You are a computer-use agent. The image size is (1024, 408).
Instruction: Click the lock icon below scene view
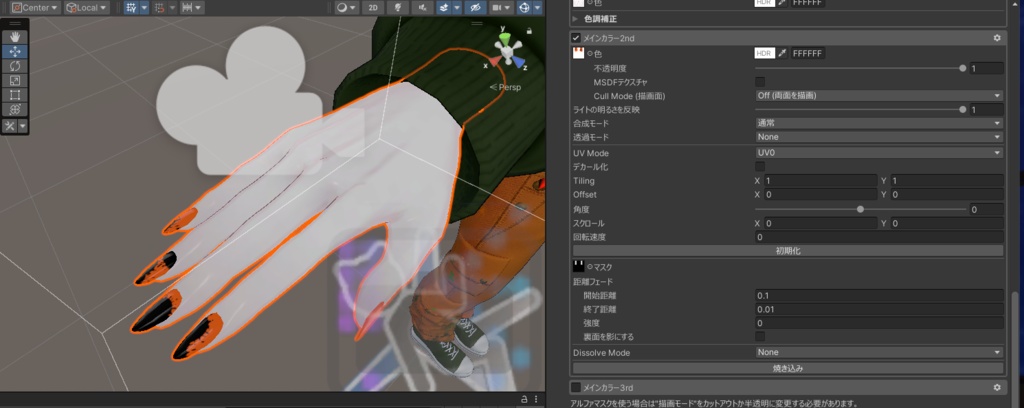coord(524,399)
